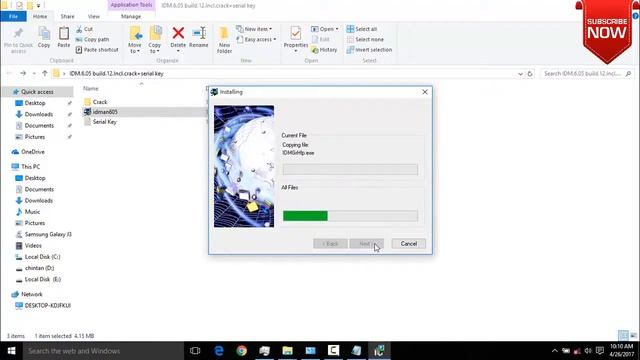Open File Explorer from taskbar

(287, 351)
